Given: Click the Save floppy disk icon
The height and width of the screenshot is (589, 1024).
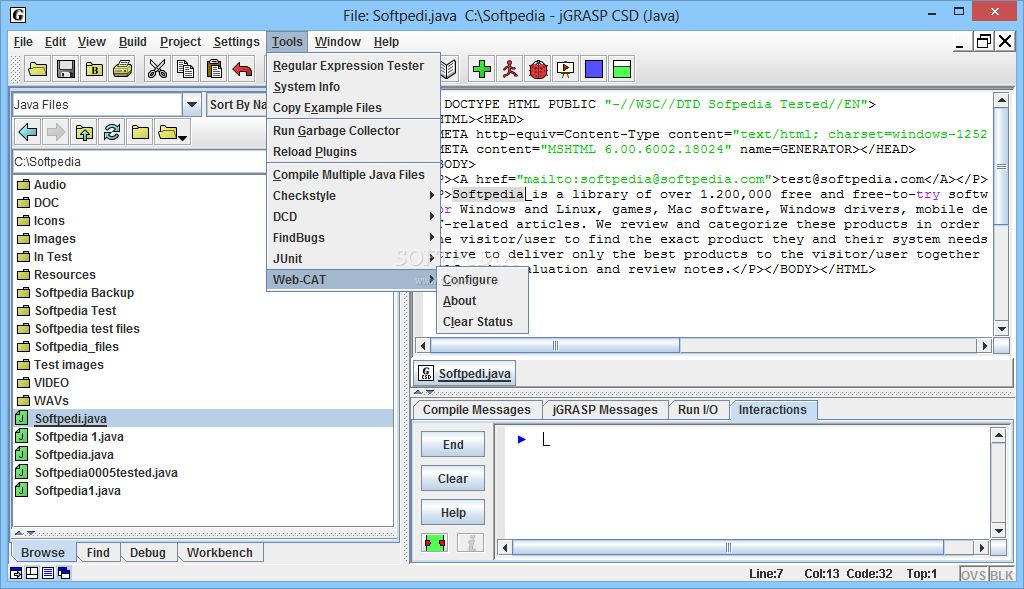Looking at the screenshot, I should point(66,69).
